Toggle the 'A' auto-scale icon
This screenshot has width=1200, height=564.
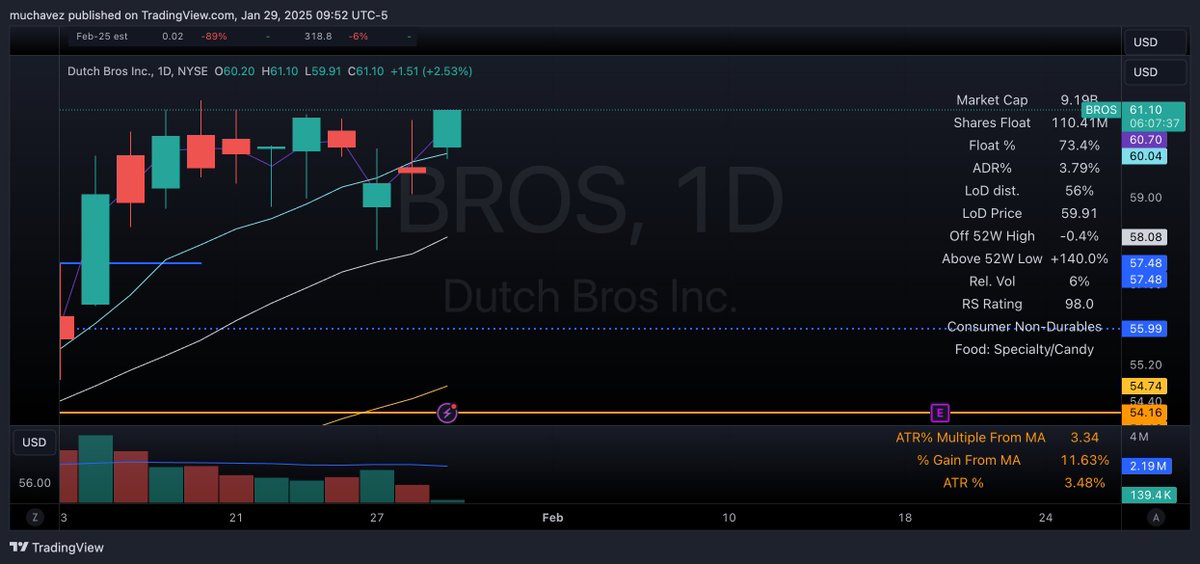(x=1156, y=517)
